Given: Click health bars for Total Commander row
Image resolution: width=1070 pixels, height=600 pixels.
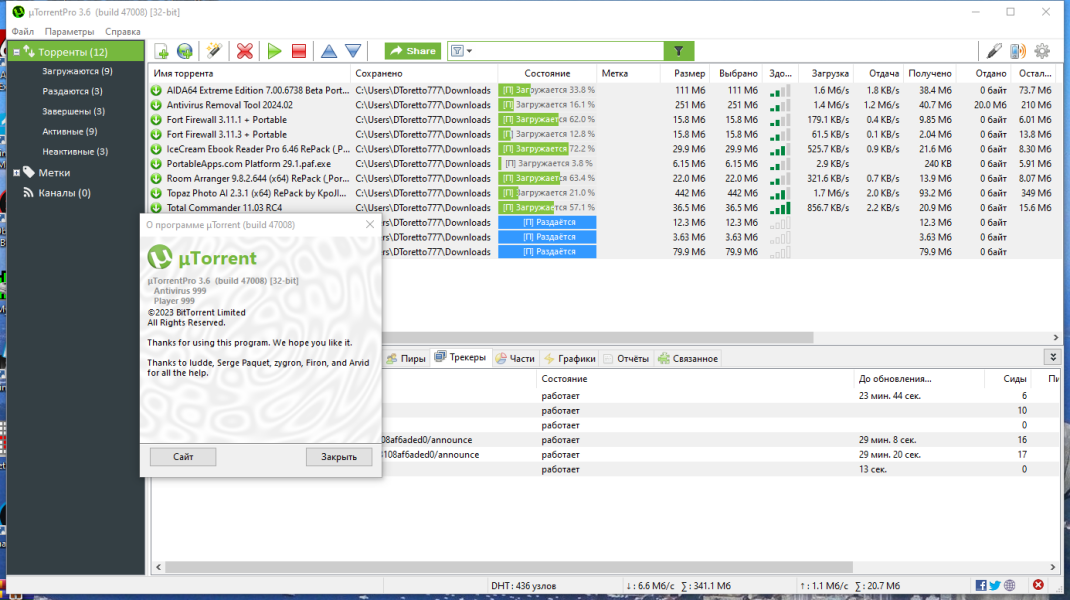Looking at the screenshot, I should tap(780, 208).
